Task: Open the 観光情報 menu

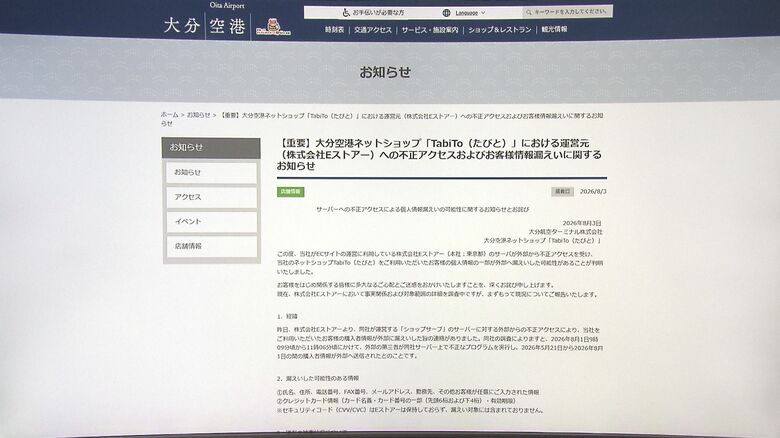Action: click(554, 29)
